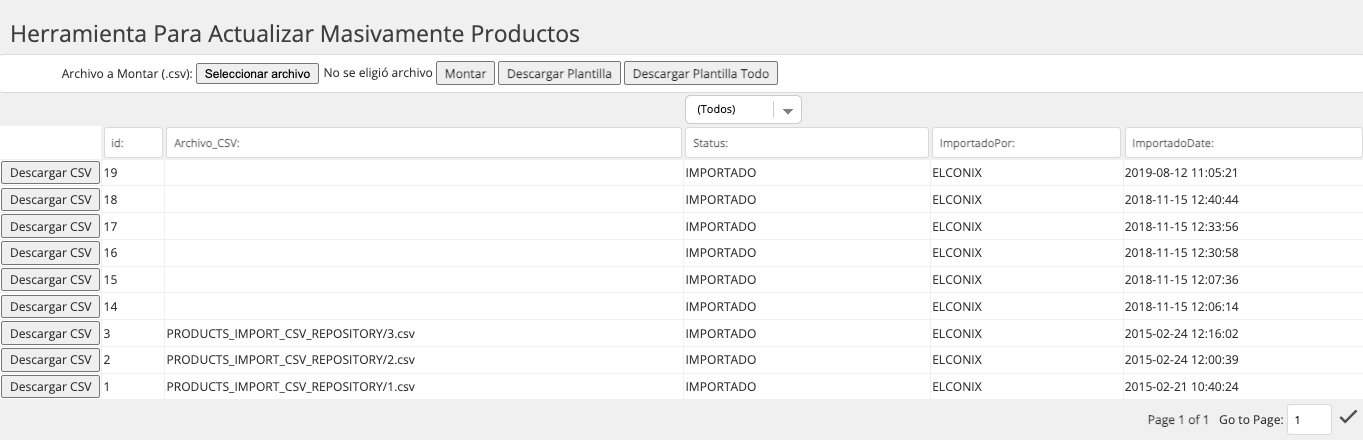1363x440 pixels.
Task: Select date 2018-11-15 12:07:36
Action: (x=1182, y=280)
